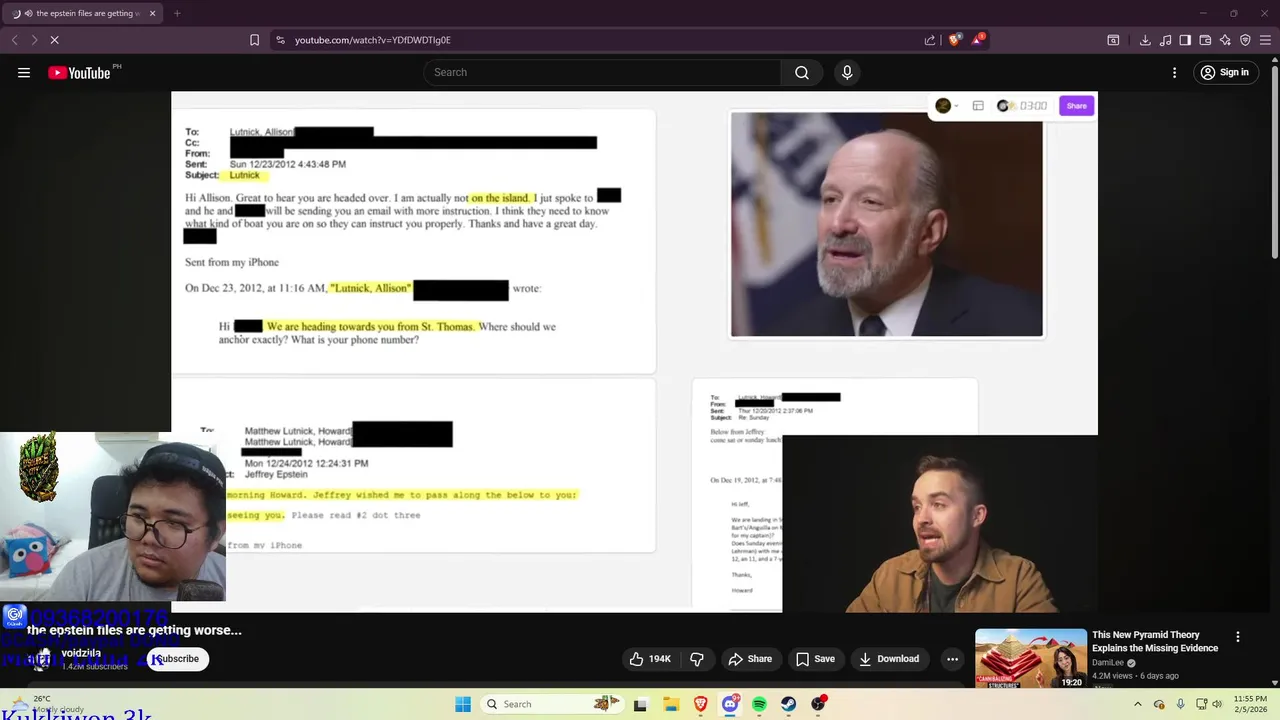The width and height of the screenshot is (1280, 720).
Task: Open the Brave VPN shield icon
Action: click(x=1245, y=40)
